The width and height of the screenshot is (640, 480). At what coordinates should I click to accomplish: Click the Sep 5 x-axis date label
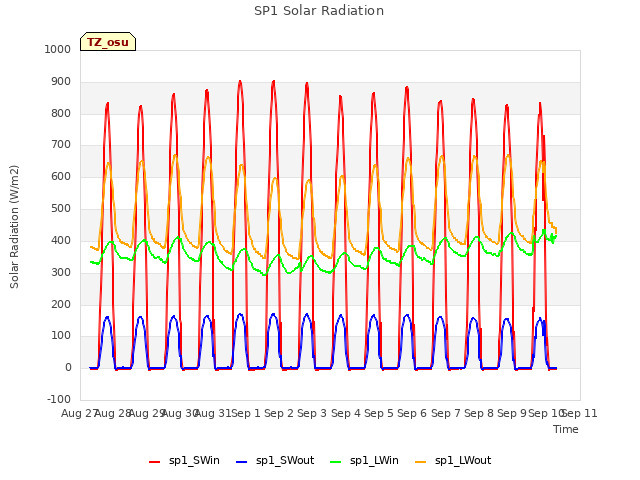(x=379, y=413)
